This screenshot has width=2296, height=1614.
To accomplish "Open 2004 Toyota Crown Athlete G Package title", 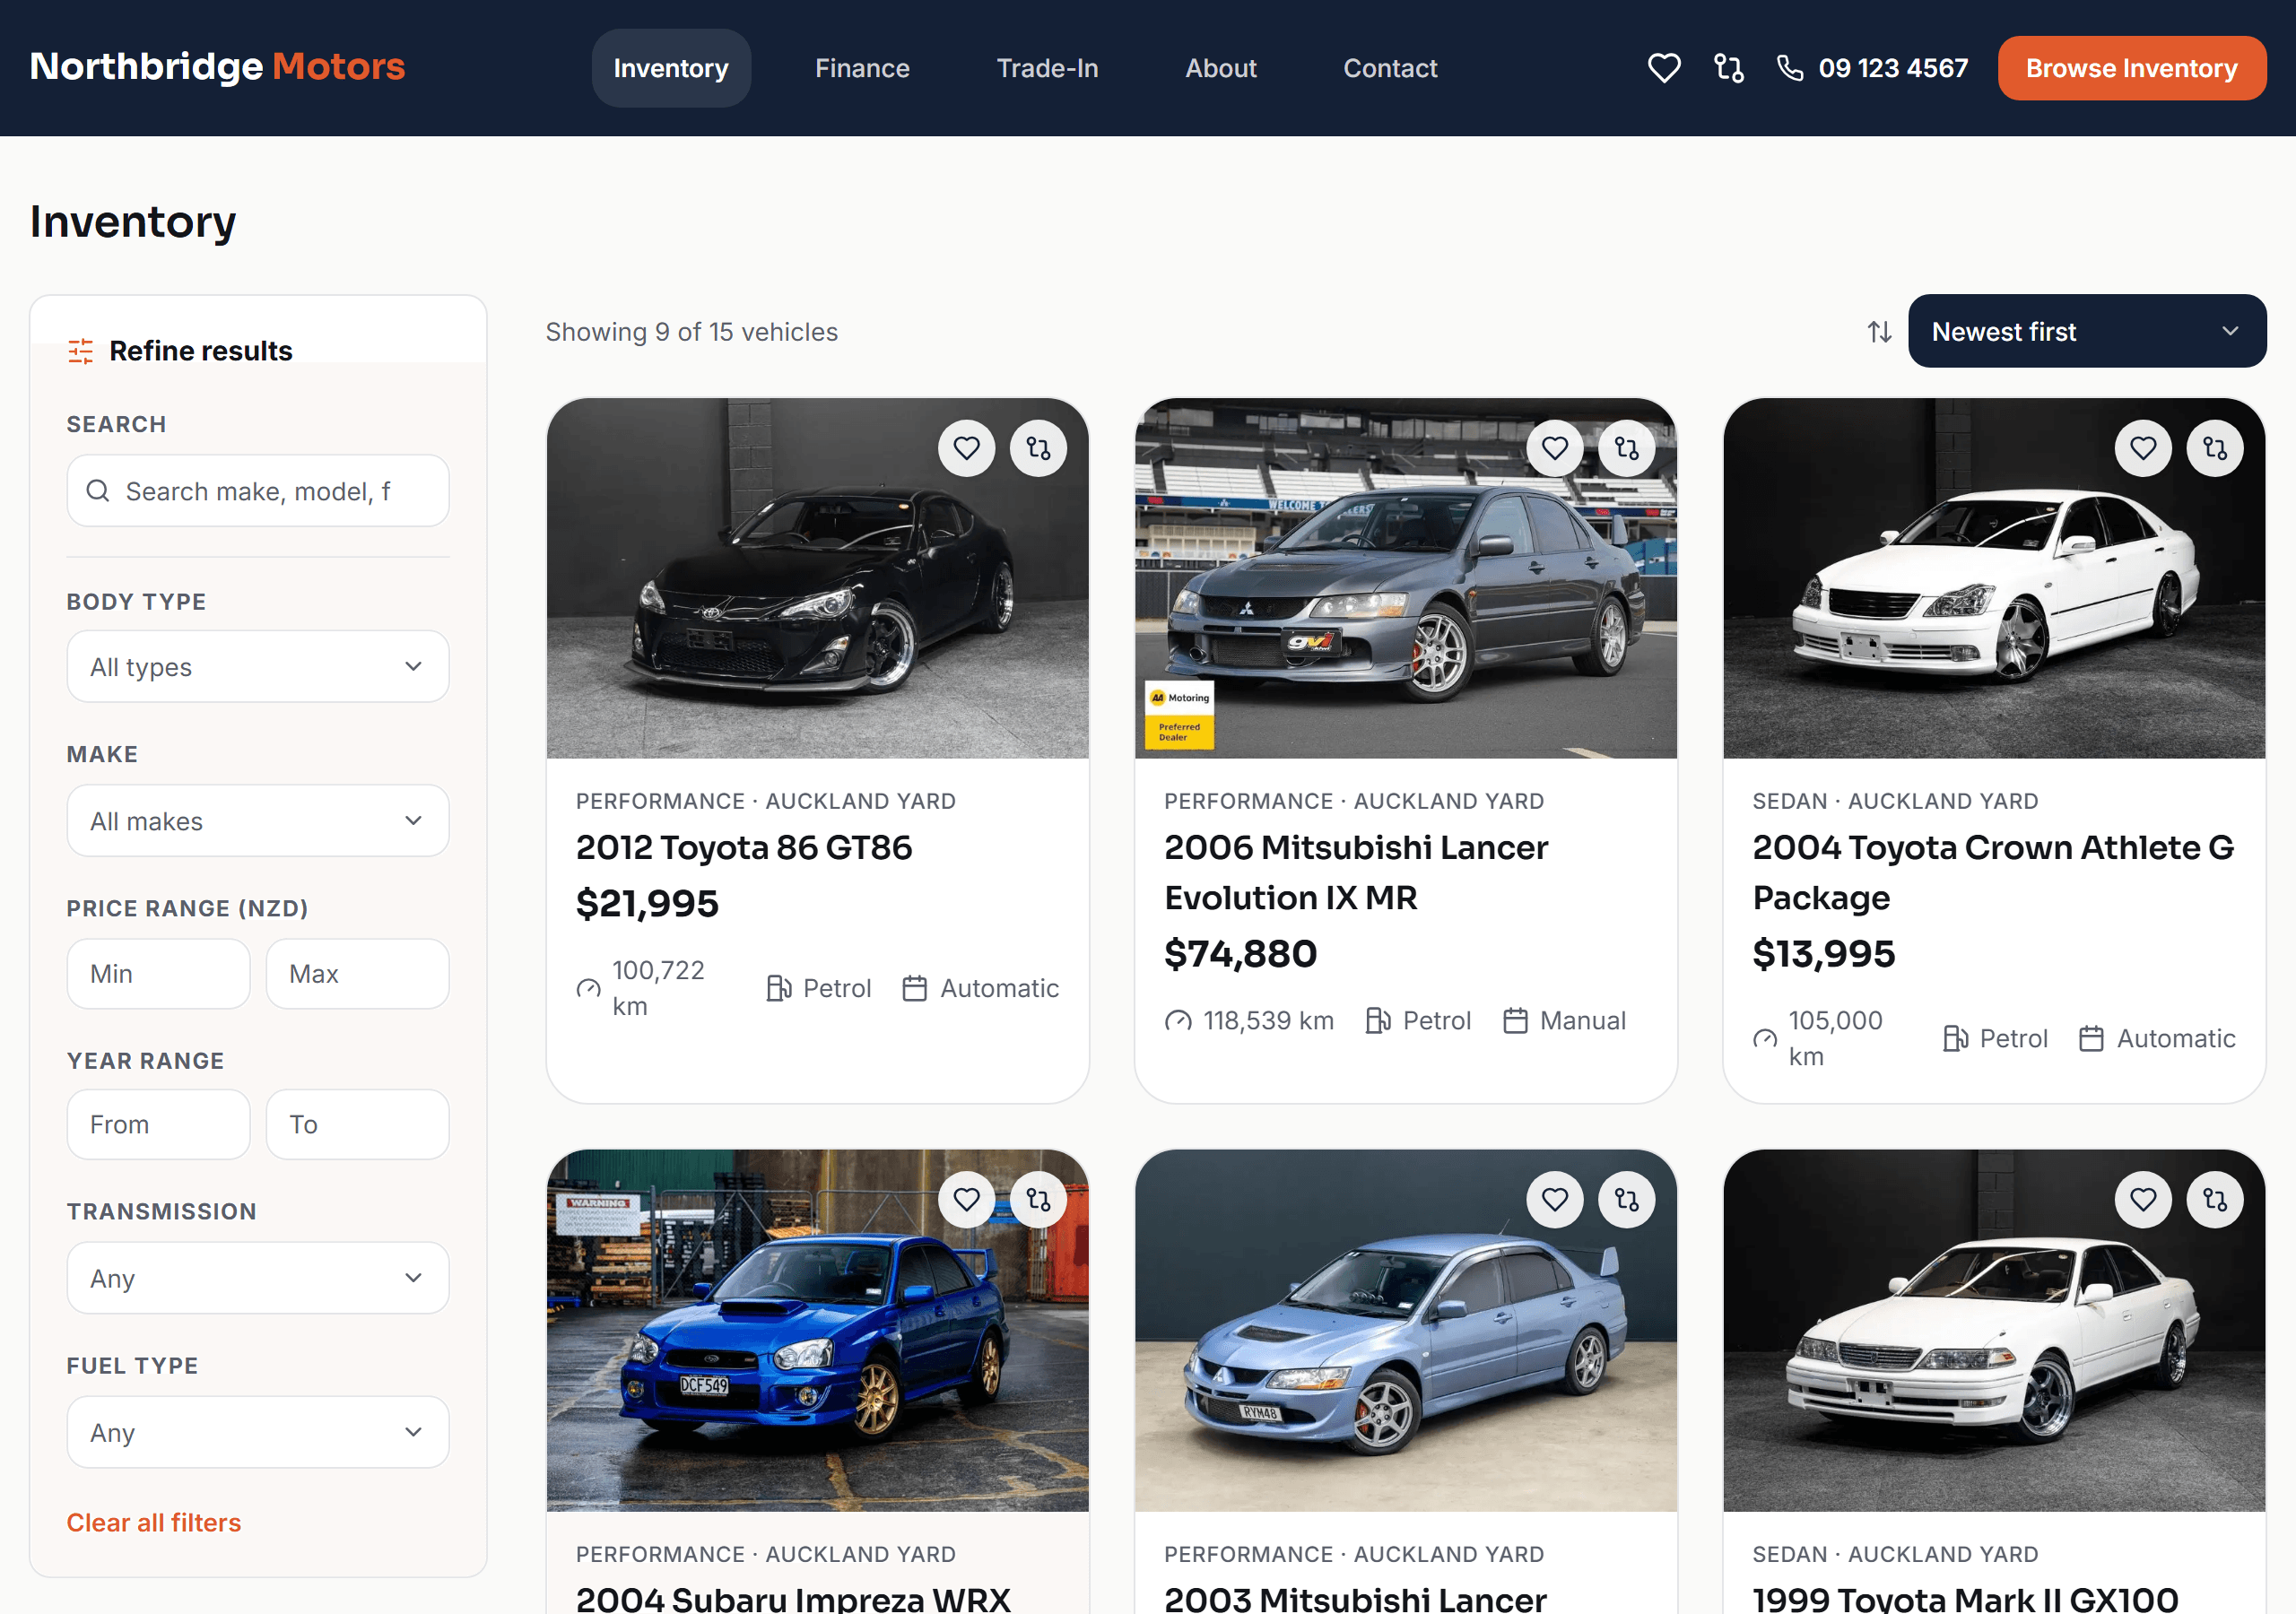I will click(1992, 872).
